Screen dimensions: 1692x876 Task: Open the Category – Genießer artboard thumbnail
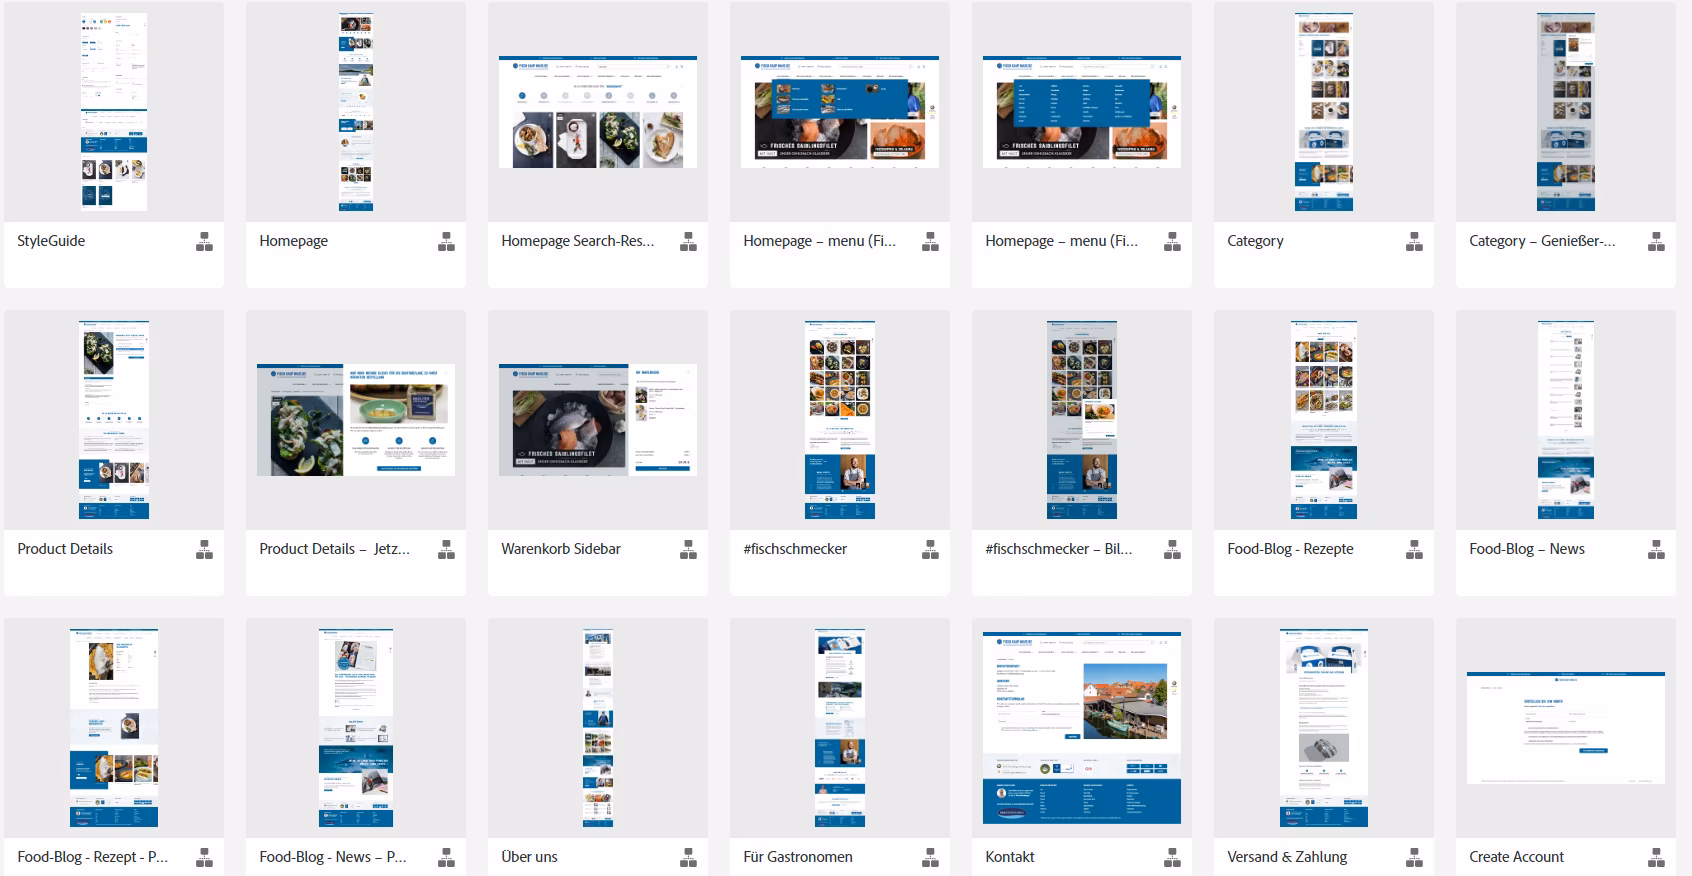click(x=1566, y=112)
